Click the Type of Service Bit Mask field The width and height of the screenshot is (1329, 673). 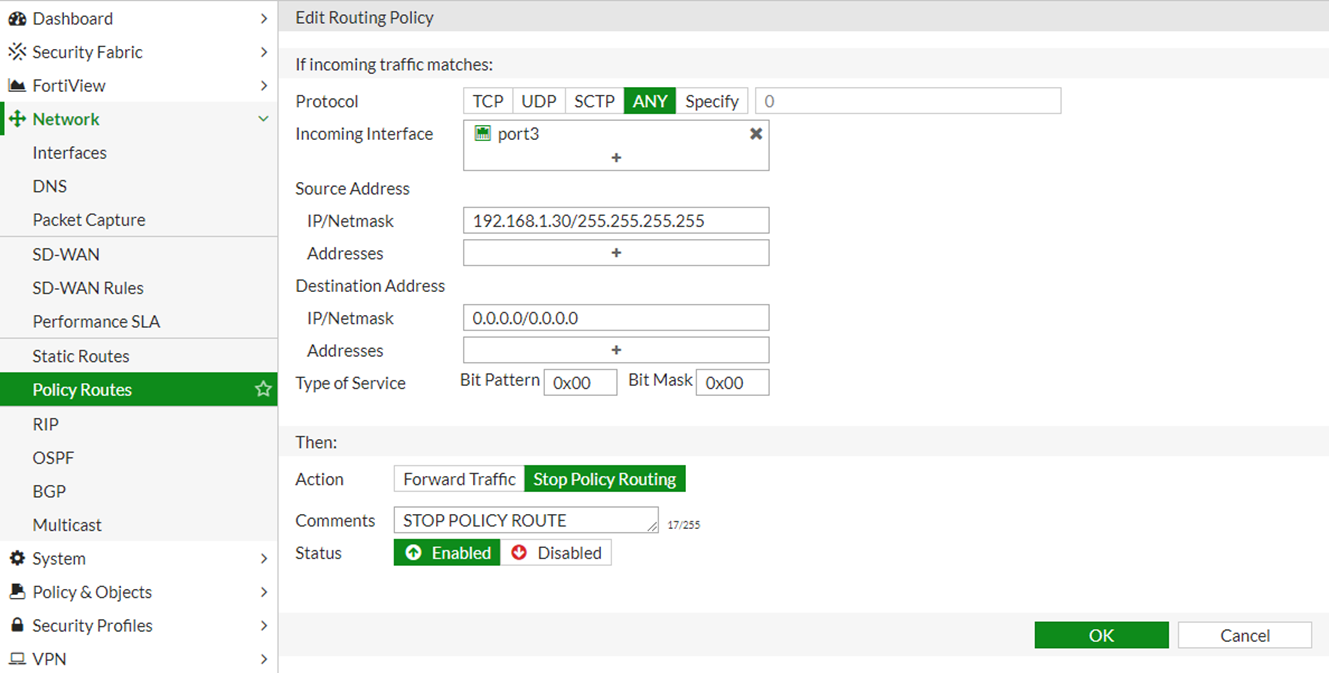(x=732, y=383)
